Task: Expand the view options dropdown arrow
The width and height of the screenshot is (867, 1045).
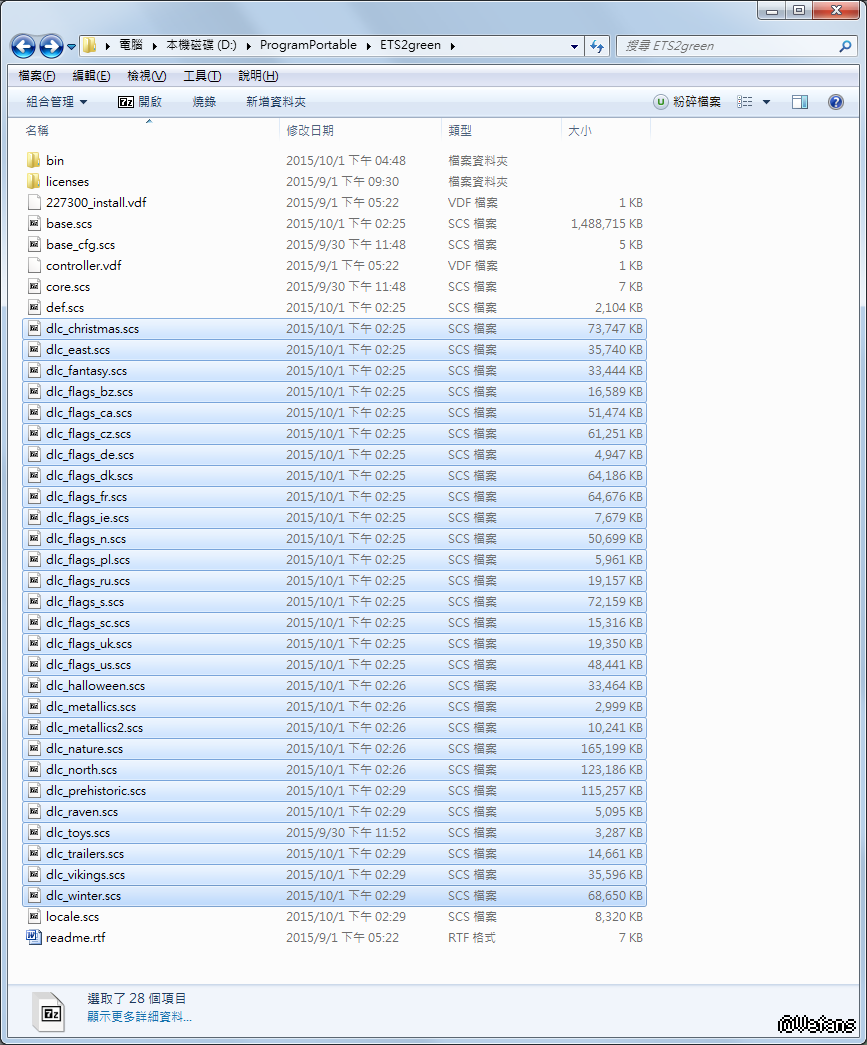Action: click(767, 102)
